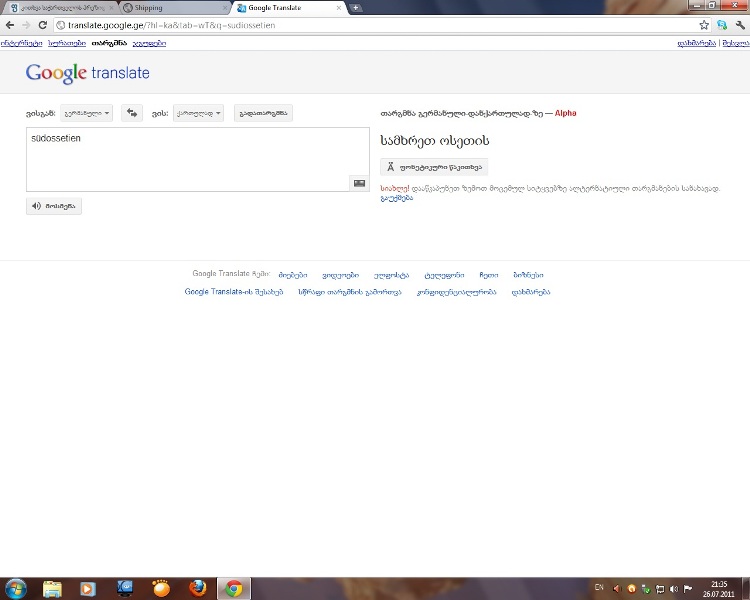Open the target language dropdown
This screenshot has height=600, width=750.
tap(199, 113)
